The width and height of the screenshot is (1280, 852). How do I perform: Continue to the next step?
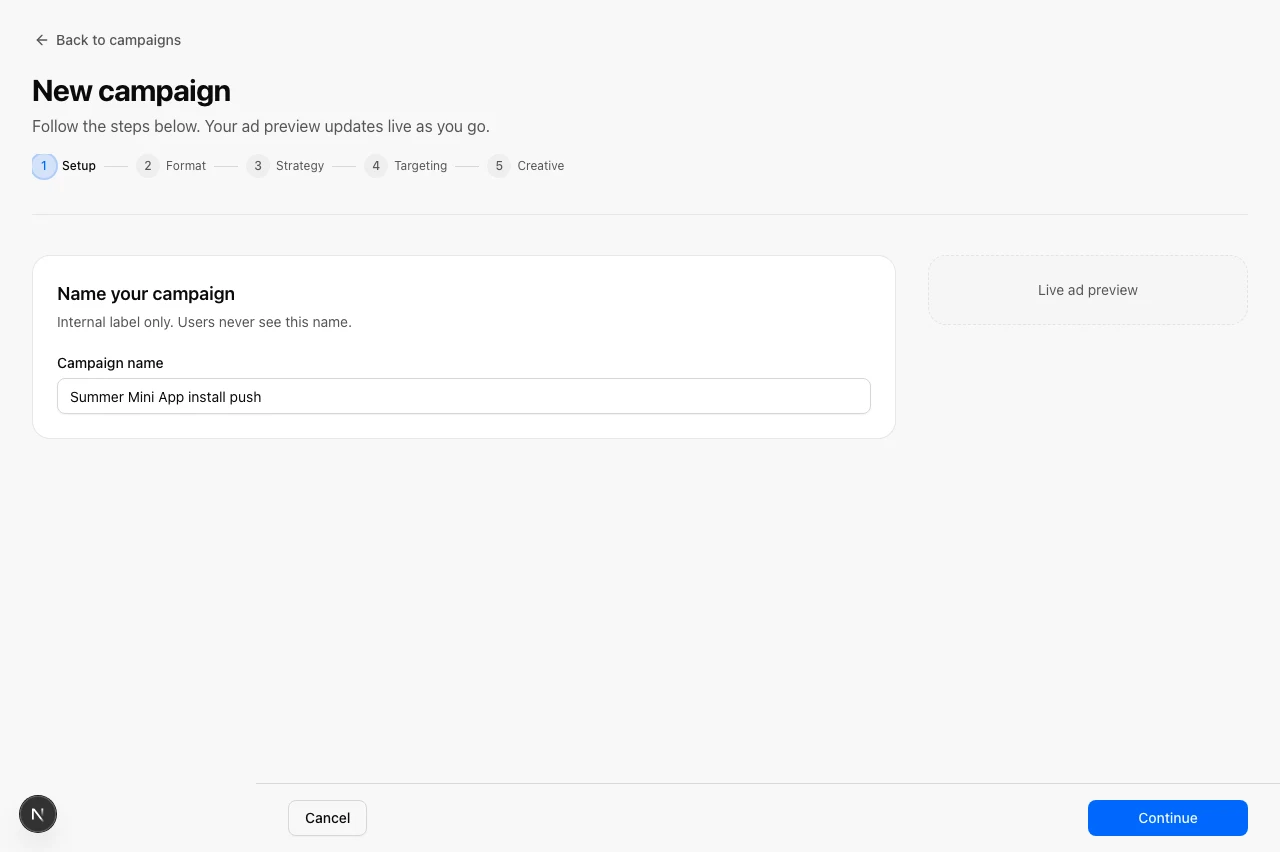pos(1168,818)
